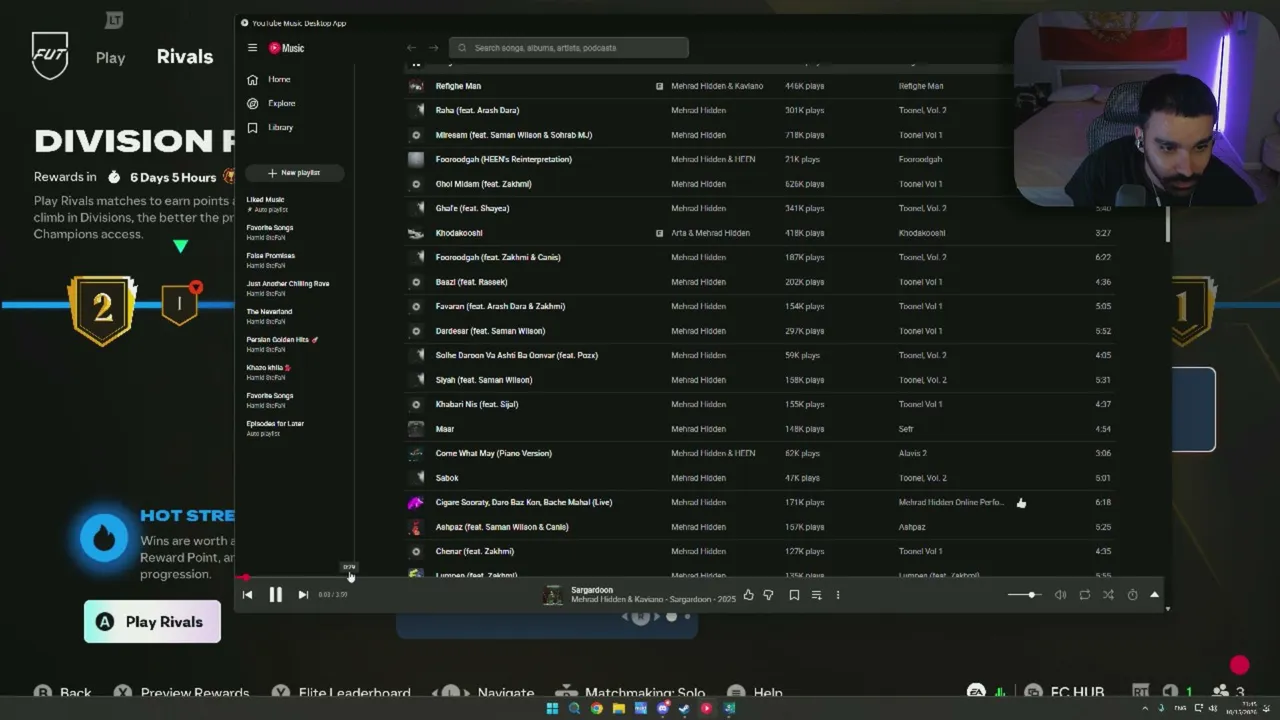
Task: Create a New playlist
Action: tap(294, 173)
